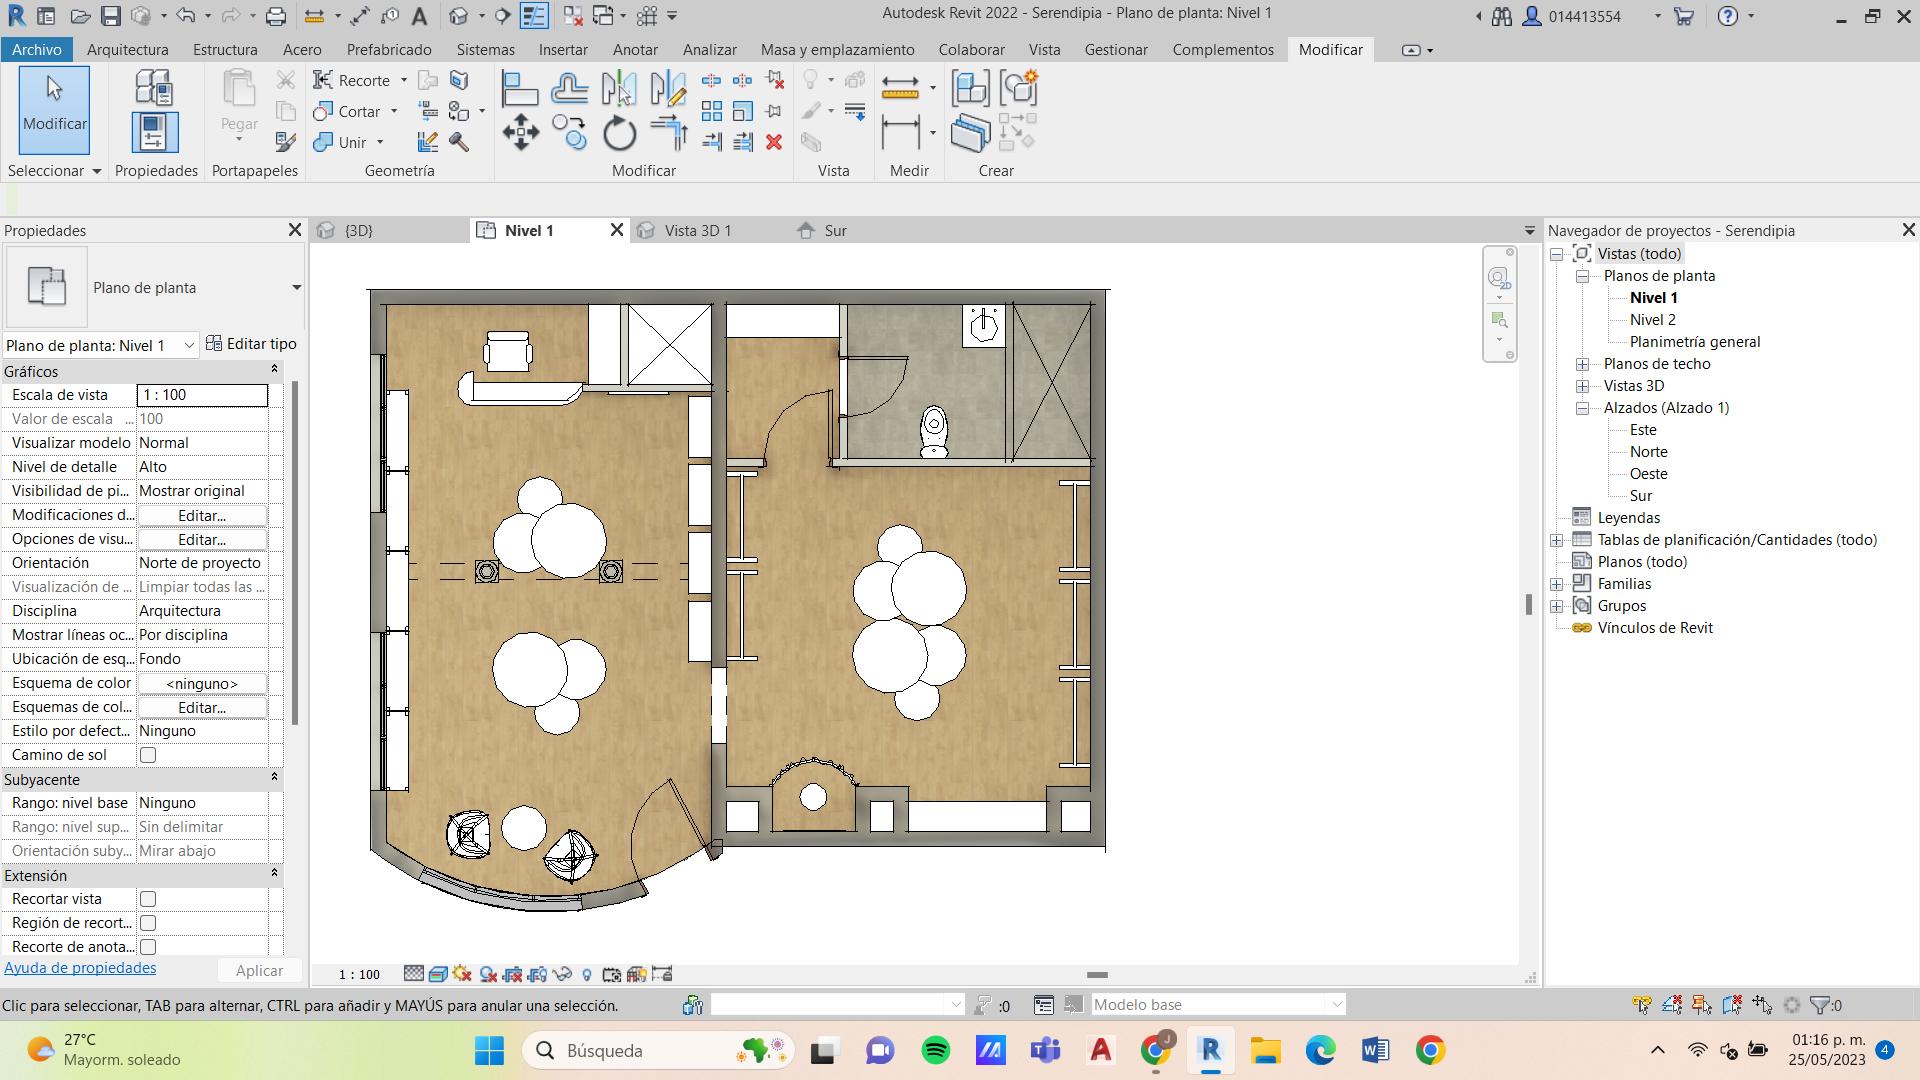Click the red Delete X icon
Screen dimensions: 1920x1080
774,142
